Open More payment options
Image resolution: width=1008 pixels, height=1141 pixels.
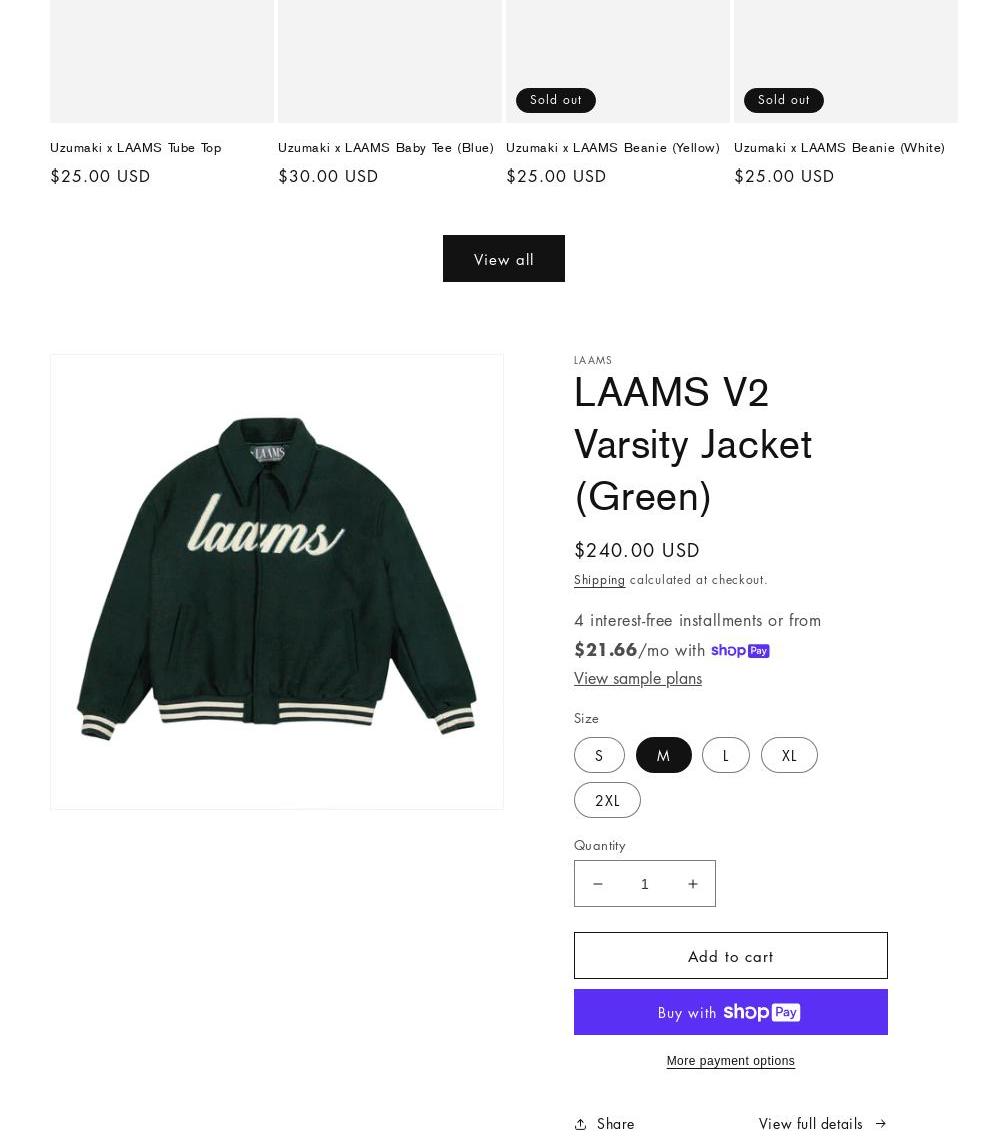tap(730, 1061)
